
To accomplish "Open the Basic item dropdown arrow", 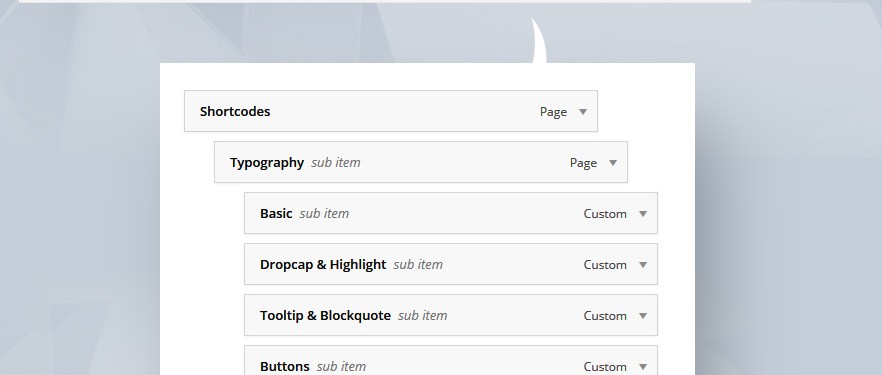I will pyautogui.click(x=643, y=214).
